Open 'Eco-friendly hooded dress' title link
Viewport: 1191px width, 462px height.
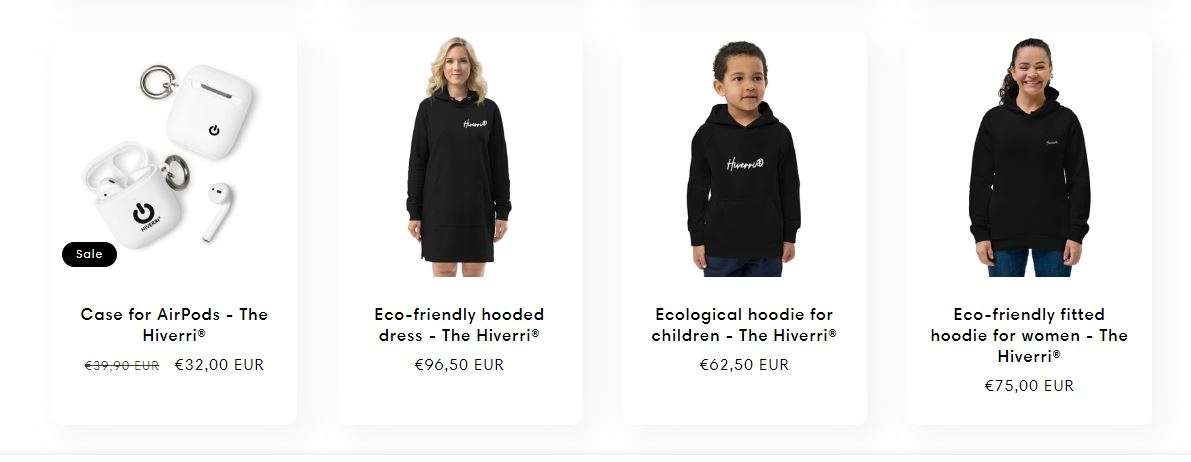click(460, 324)
